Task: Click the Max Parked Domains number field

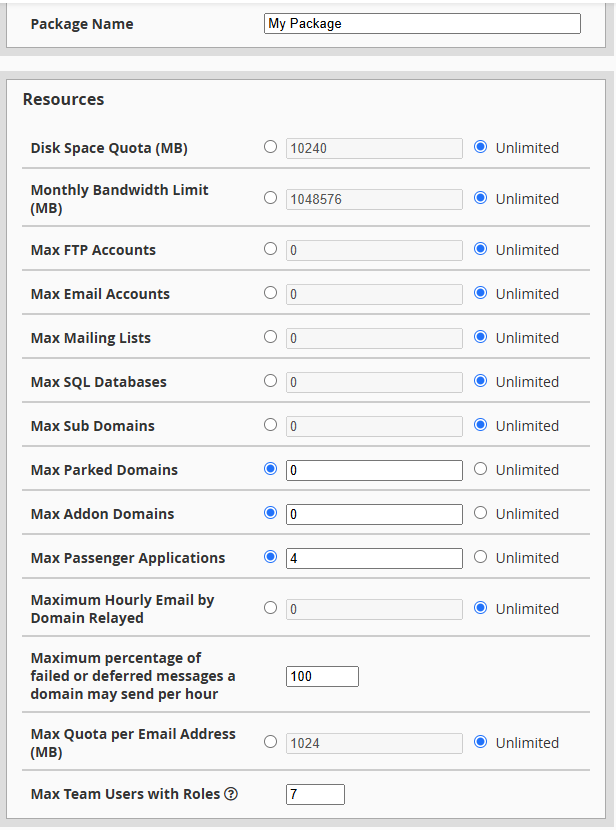Action: (374, 470)
